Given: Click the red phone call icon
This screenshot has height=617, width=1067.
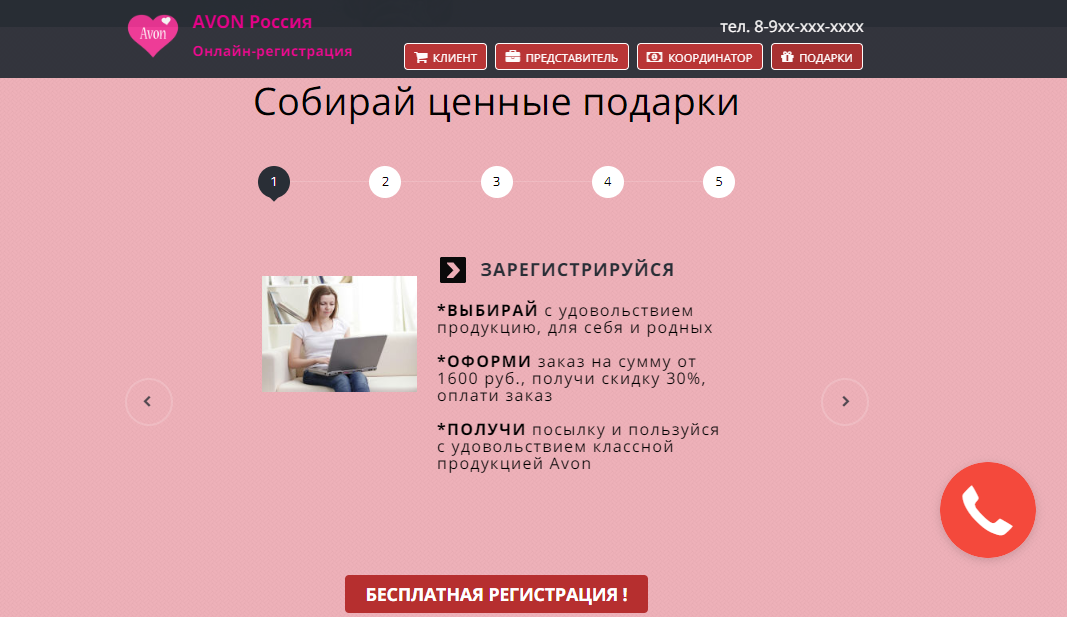Looking at the screenshot, I should pyautogui.click(x=988, y=510).
